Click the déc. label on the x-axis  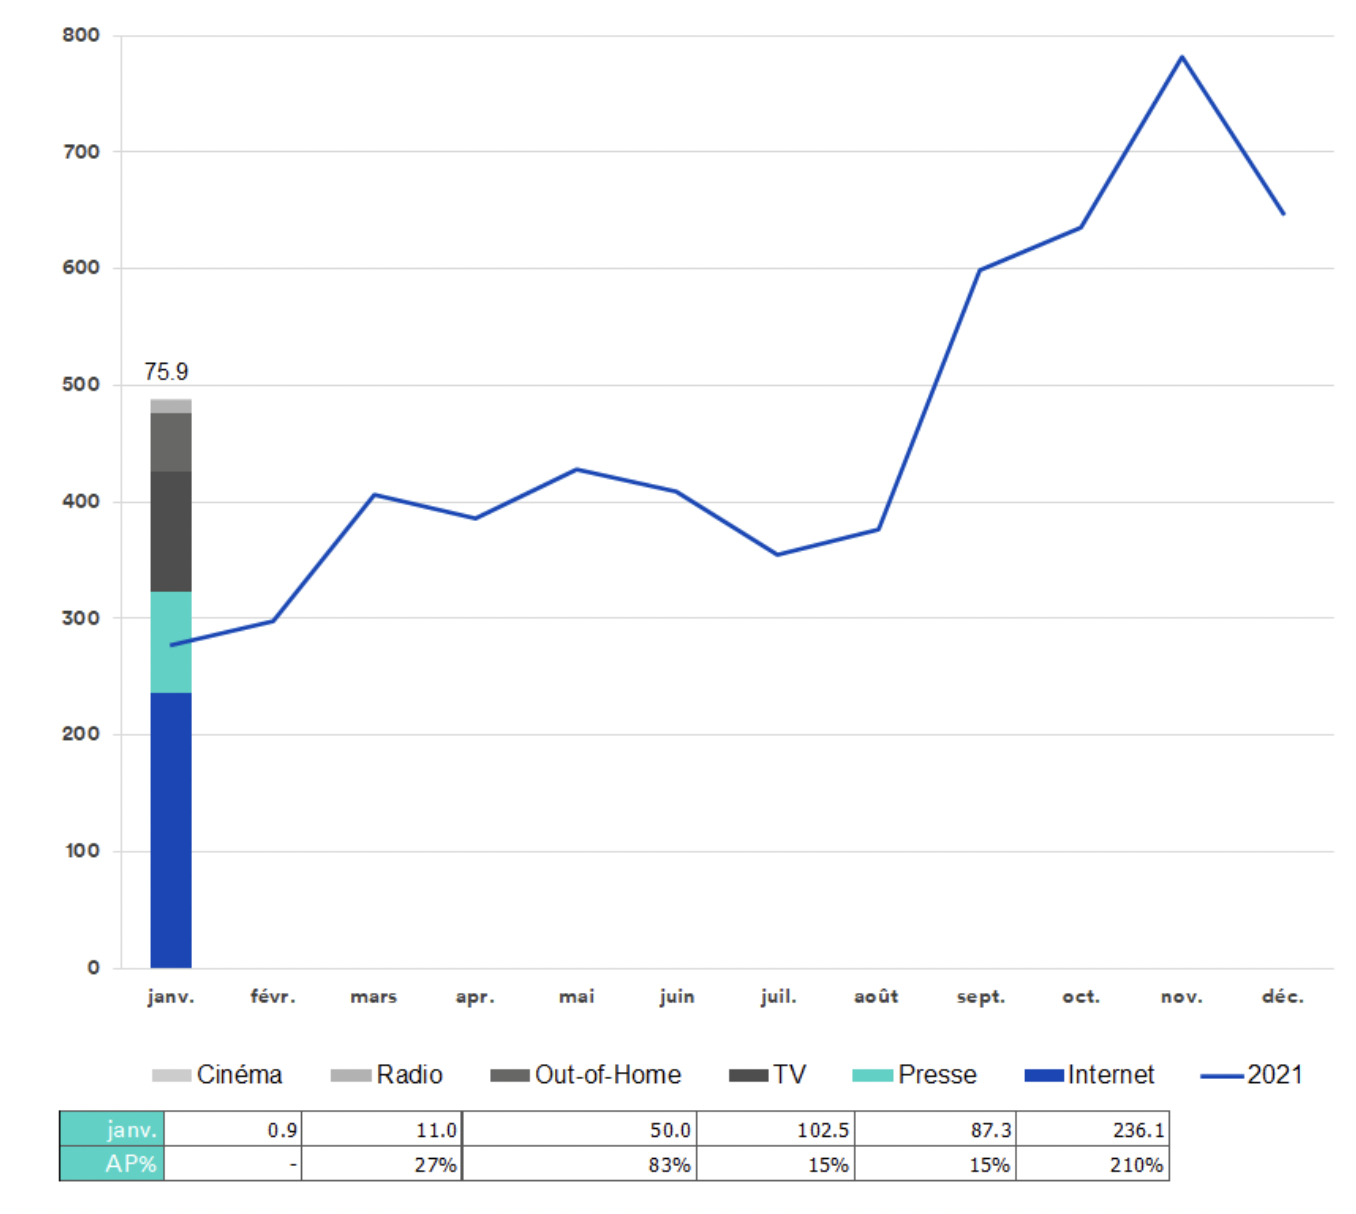point(1282,997)
